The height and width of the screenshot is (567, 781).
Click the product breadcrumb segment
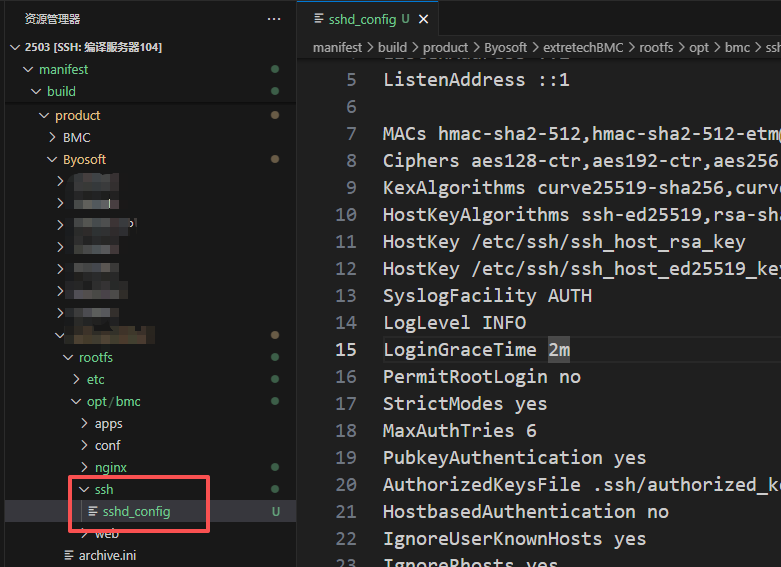[445, 47]
